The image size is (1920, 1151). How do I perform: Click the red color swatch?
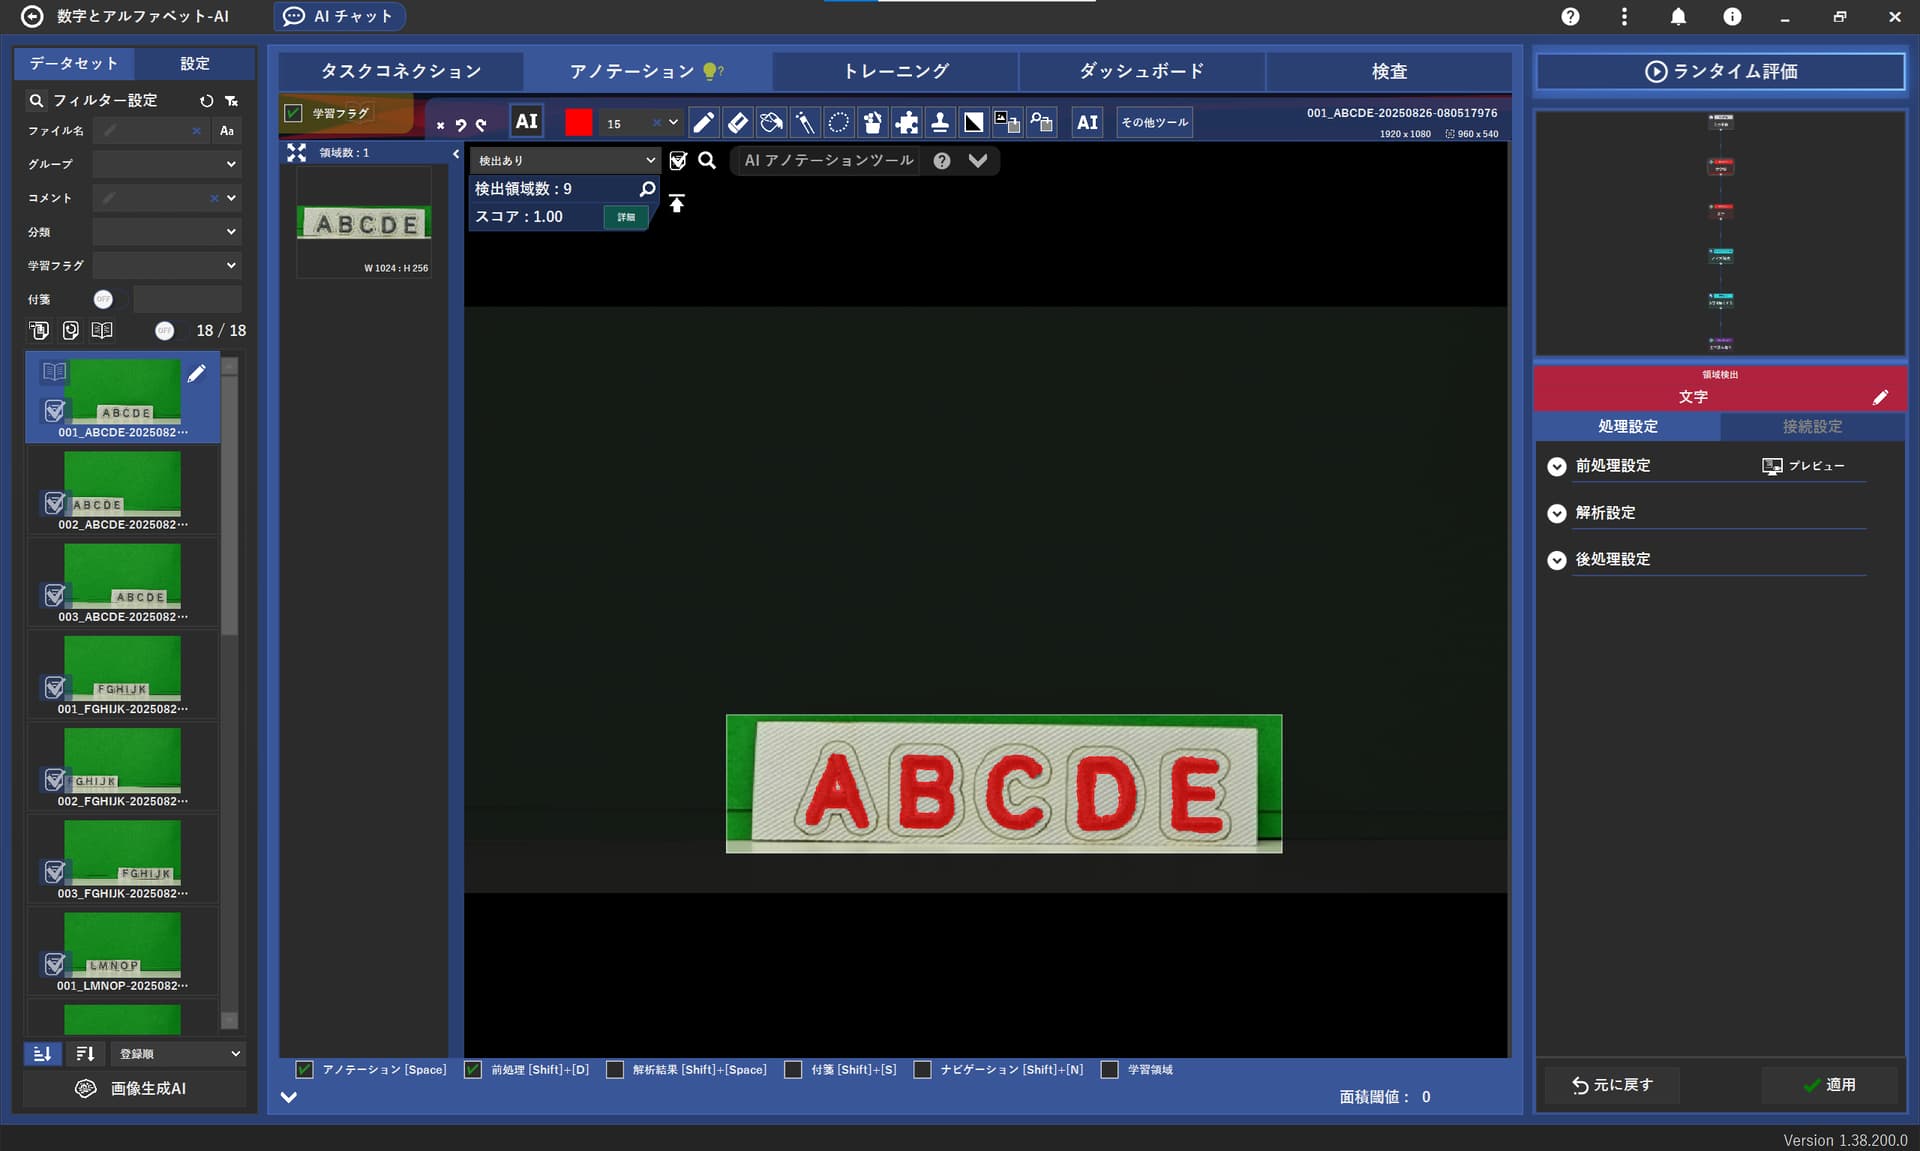click(x=578, y=122)
